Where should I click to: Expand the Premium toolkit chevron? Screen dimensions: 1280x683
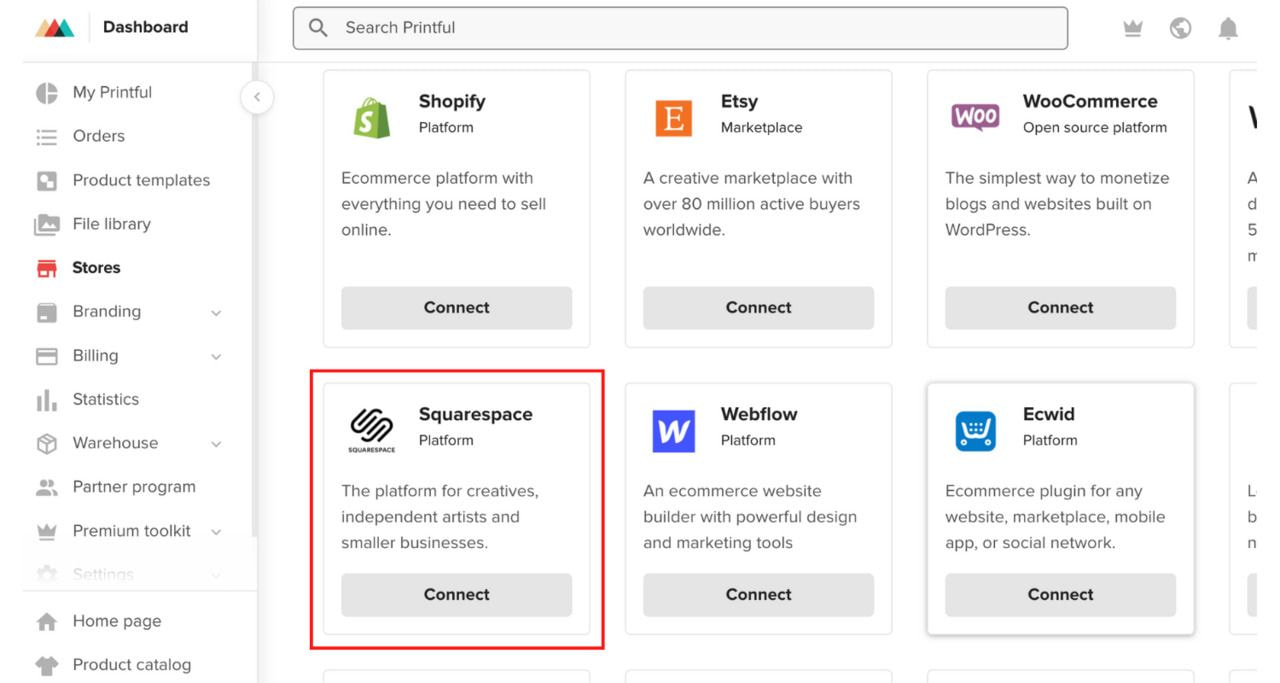[216, 532]
